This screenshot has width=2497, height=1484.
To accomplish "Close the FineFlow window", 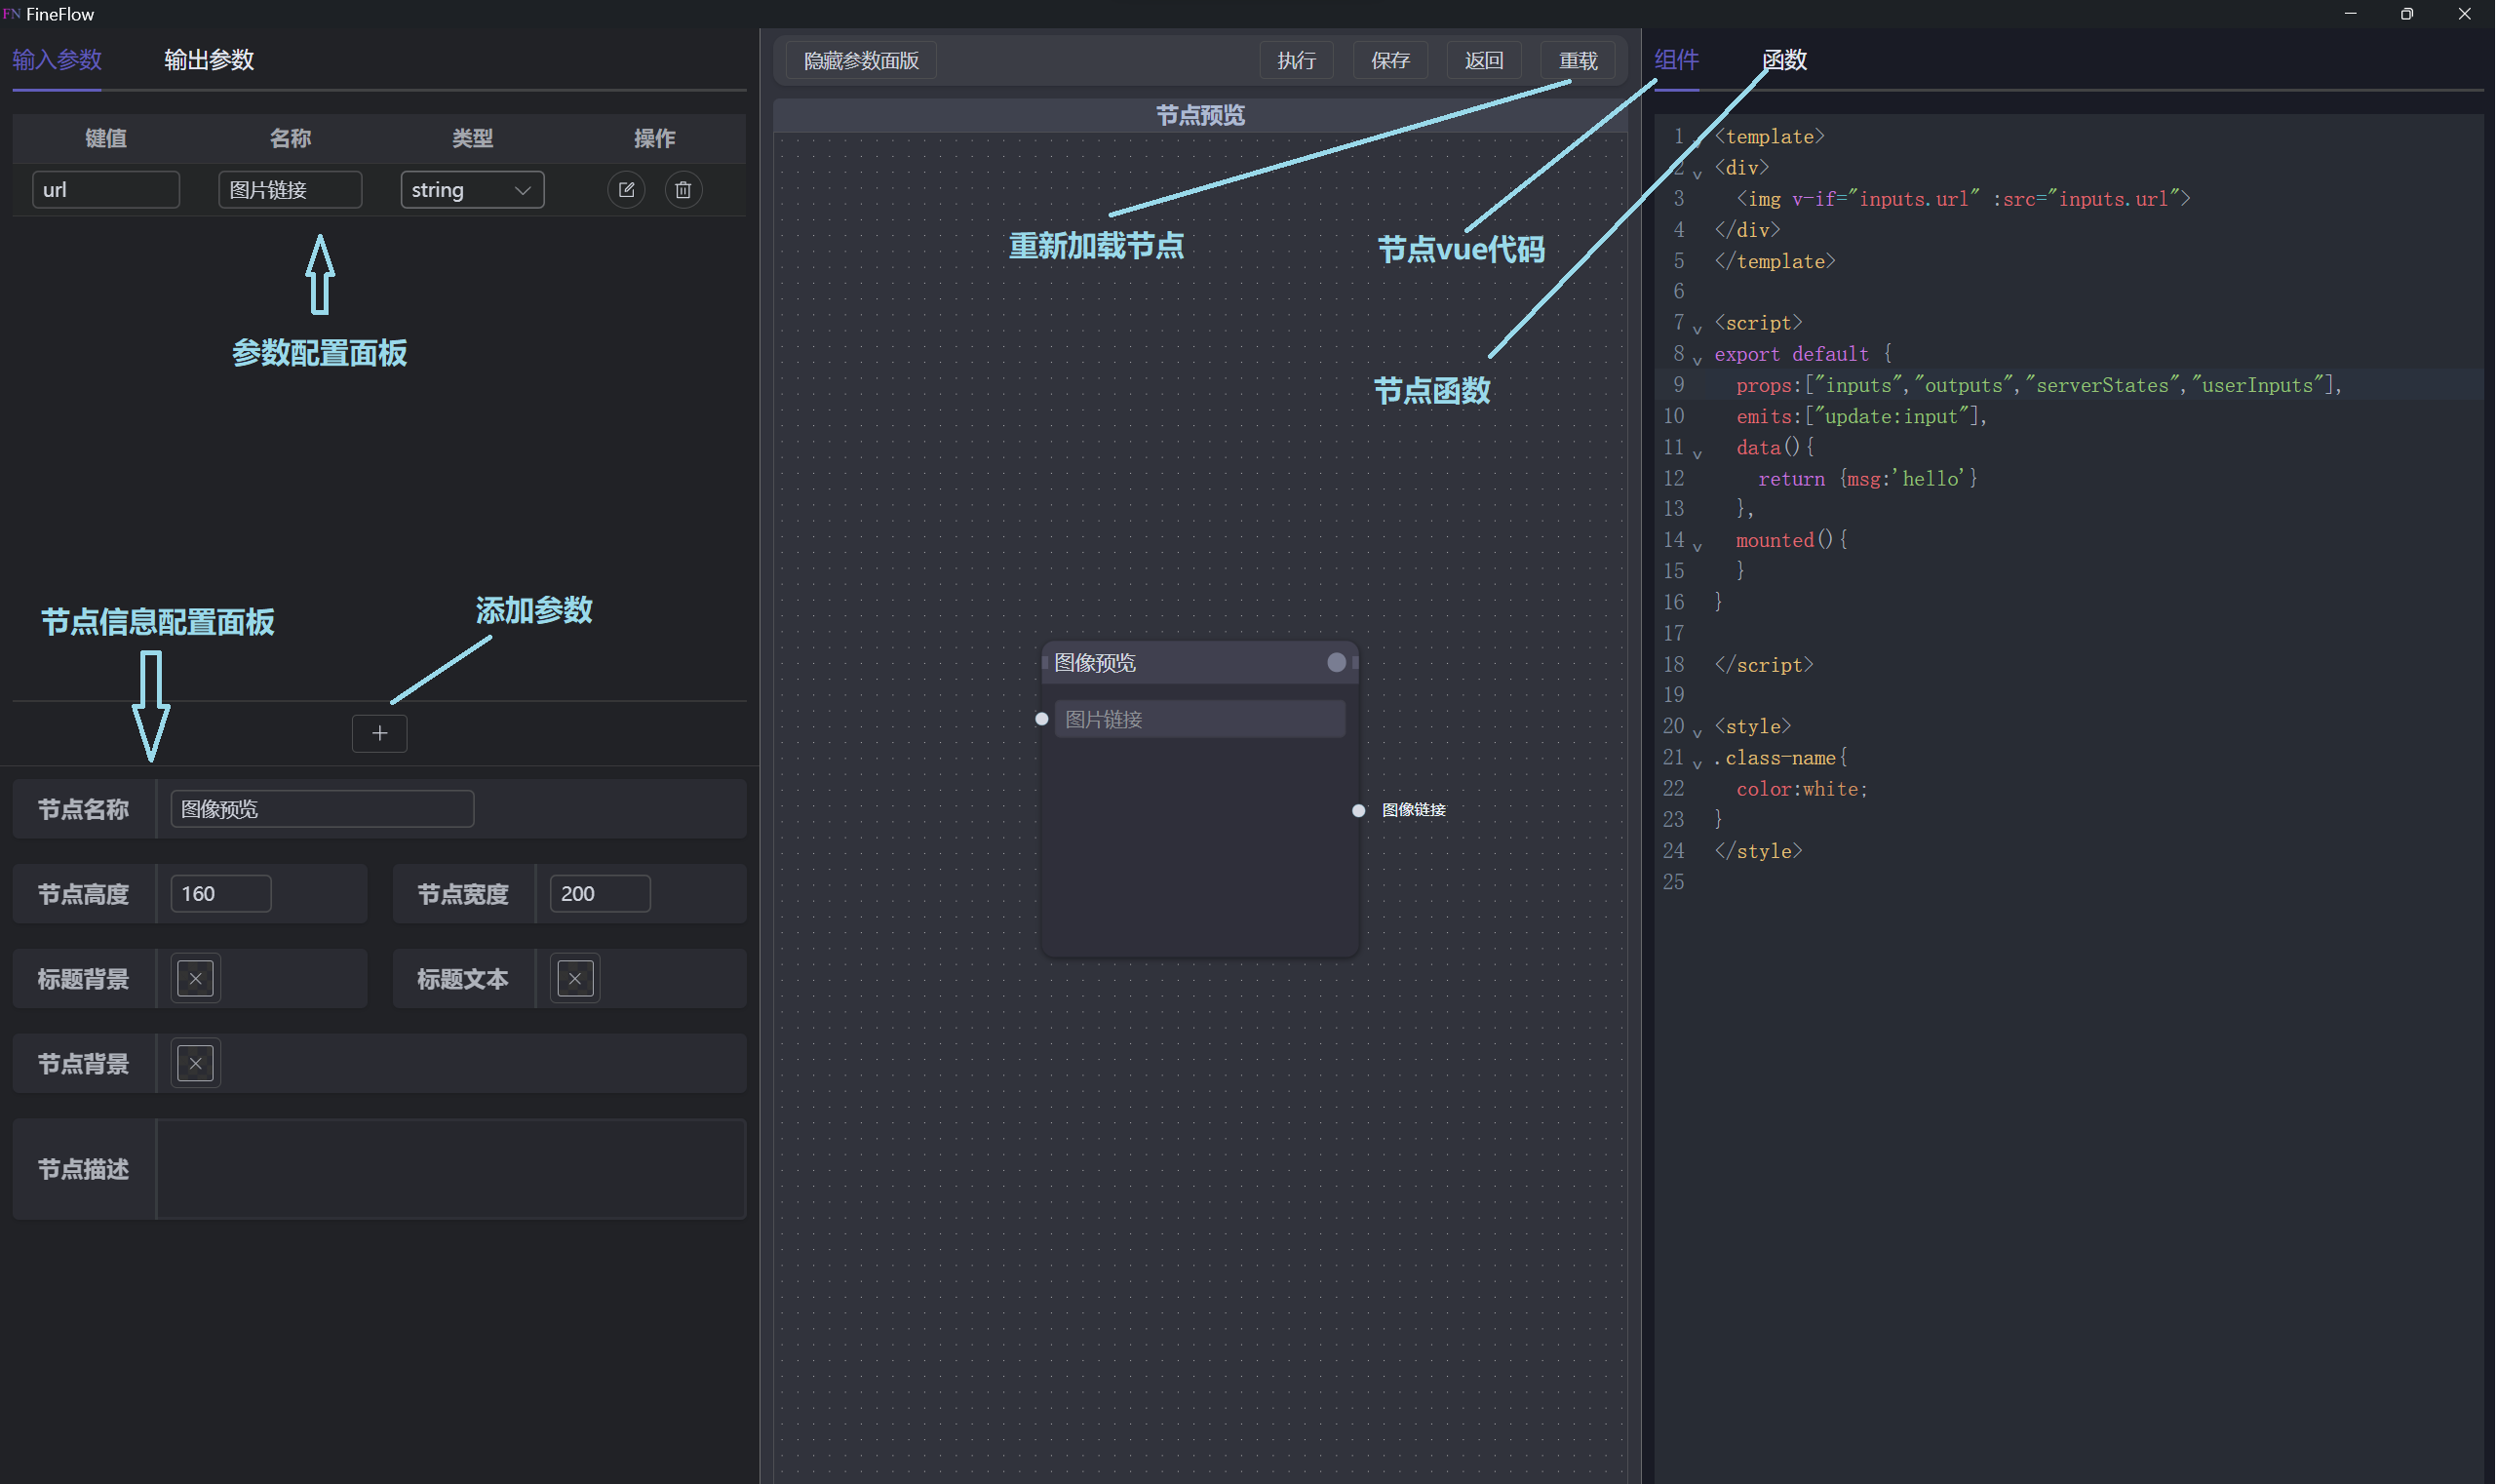I will pyautogui.click(x=2464, y=14).
